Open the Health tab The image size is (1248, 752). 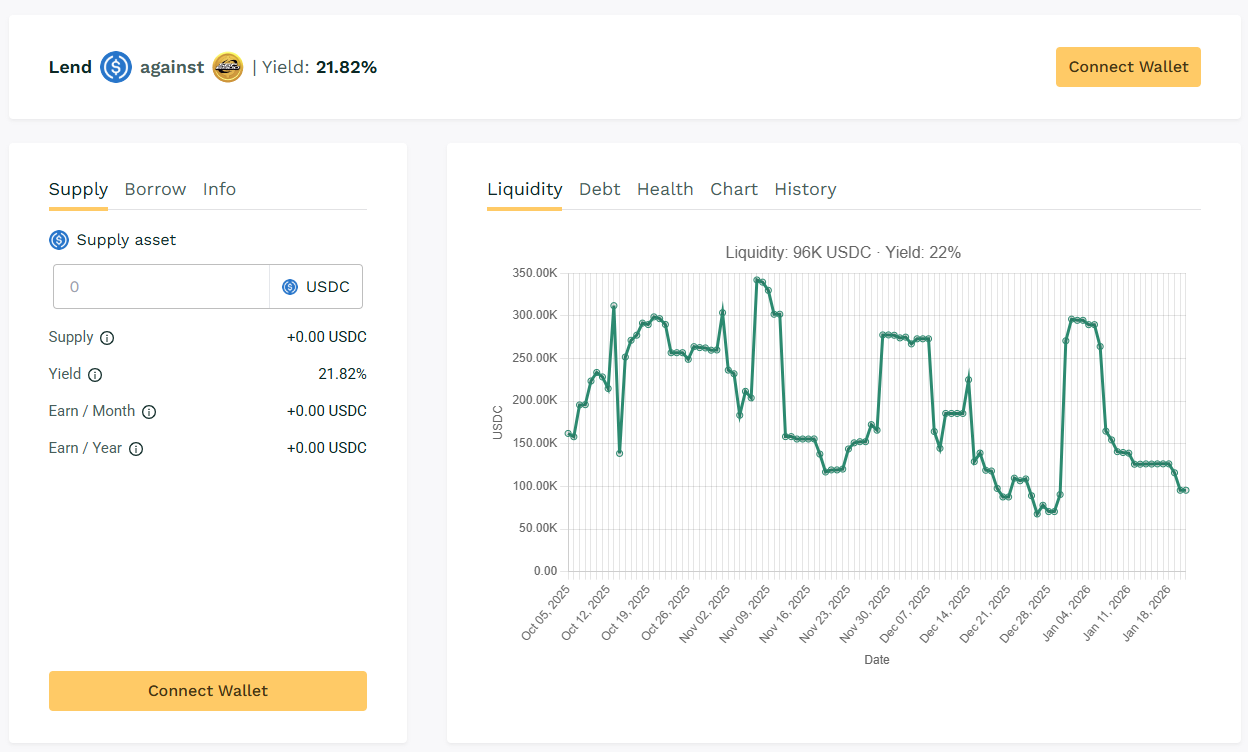point(665,189)
